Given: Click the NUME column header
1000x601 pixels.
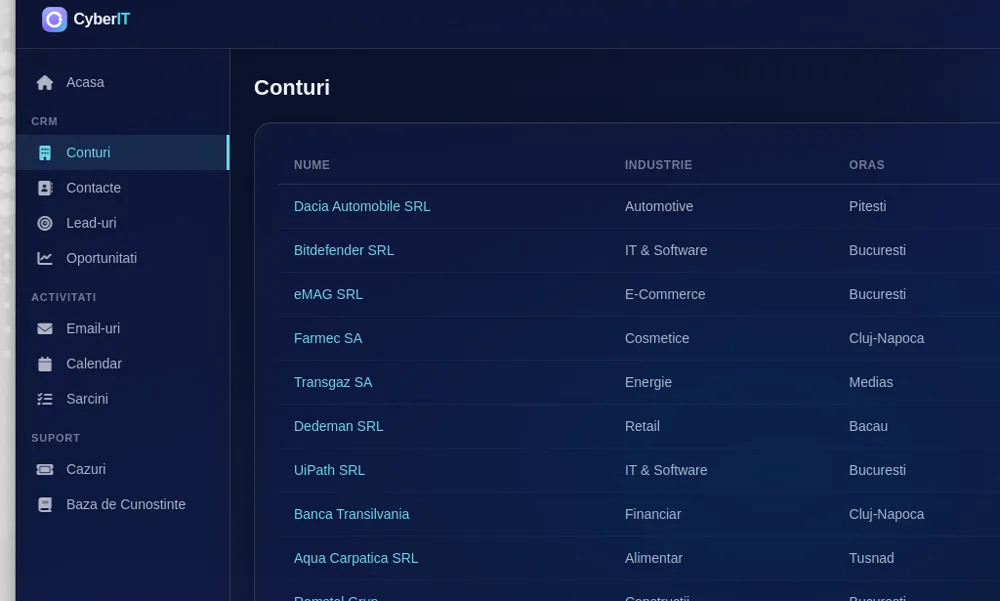Looking at the screenshot, I should [x=311, y=165].
